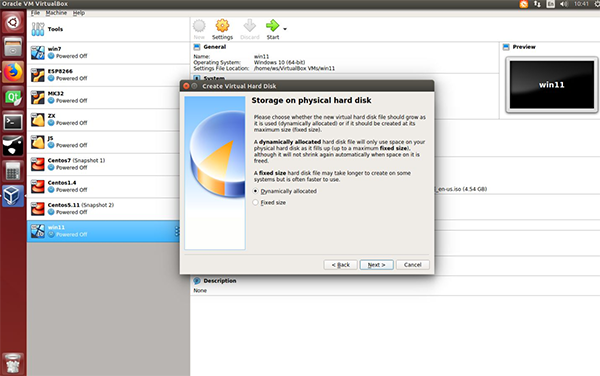600x376 pixels.
Task: Click the ZX machine OS icon
Action: click(x=38, y=120)
